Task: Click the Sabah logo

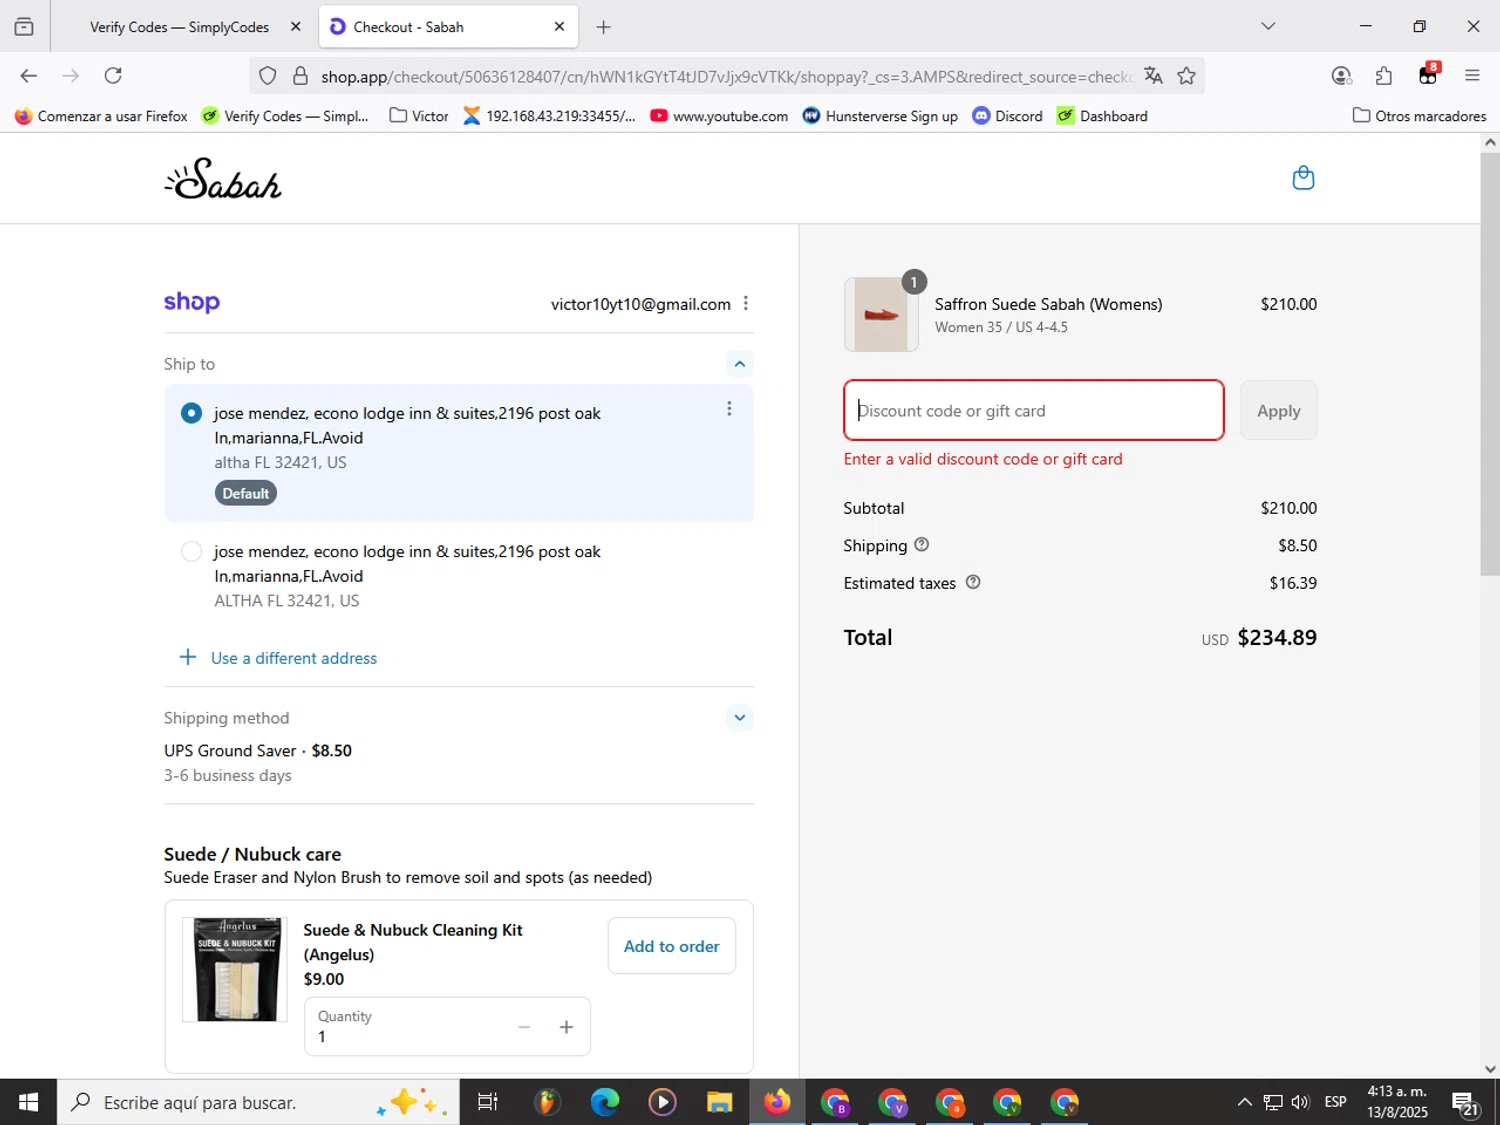Action: coord(223,178)
